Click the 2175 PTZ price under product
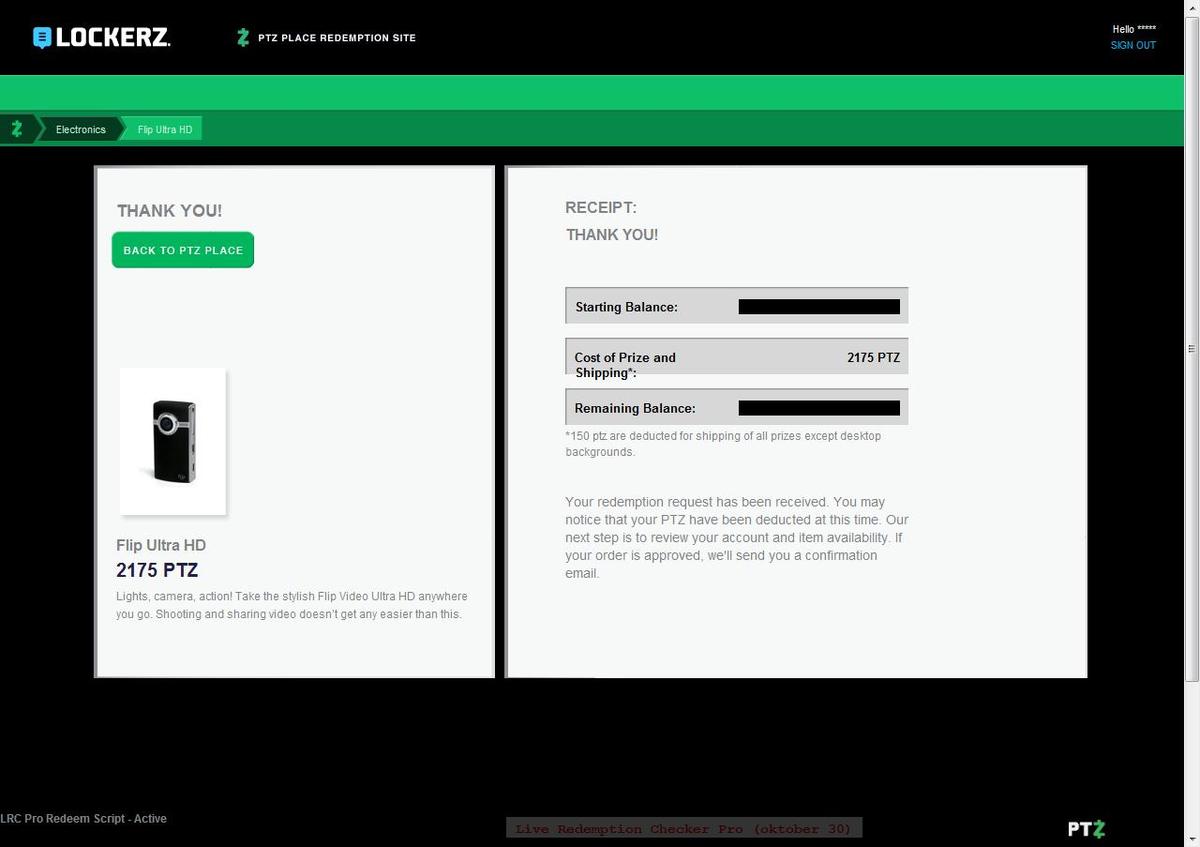 click(x=157, y=571)
